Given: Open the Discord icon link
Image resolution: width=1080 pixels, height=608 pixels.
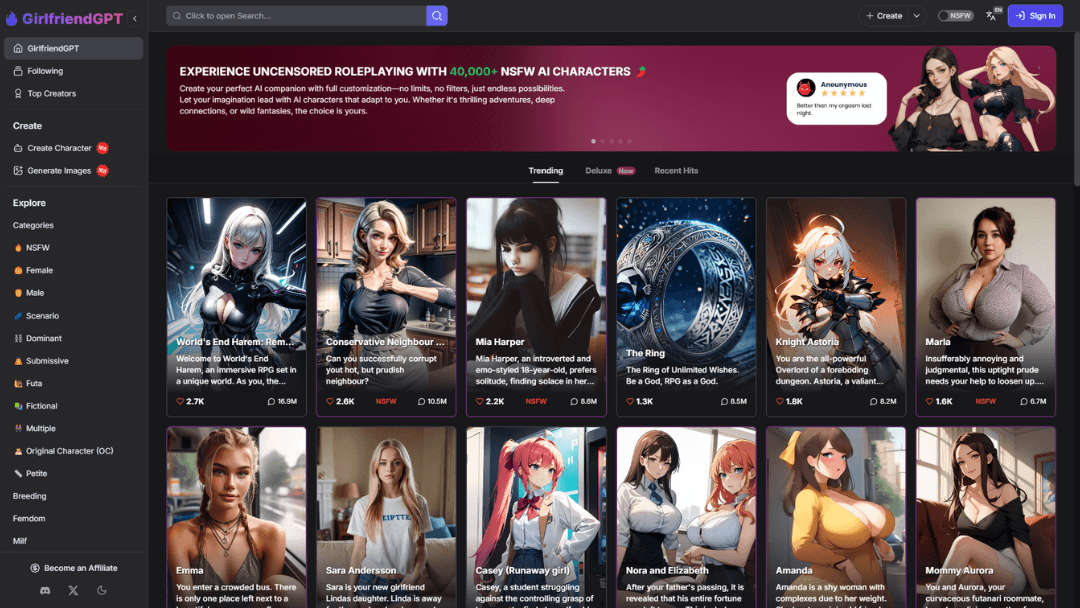Looking at the screenshot, I should [45, 591].
